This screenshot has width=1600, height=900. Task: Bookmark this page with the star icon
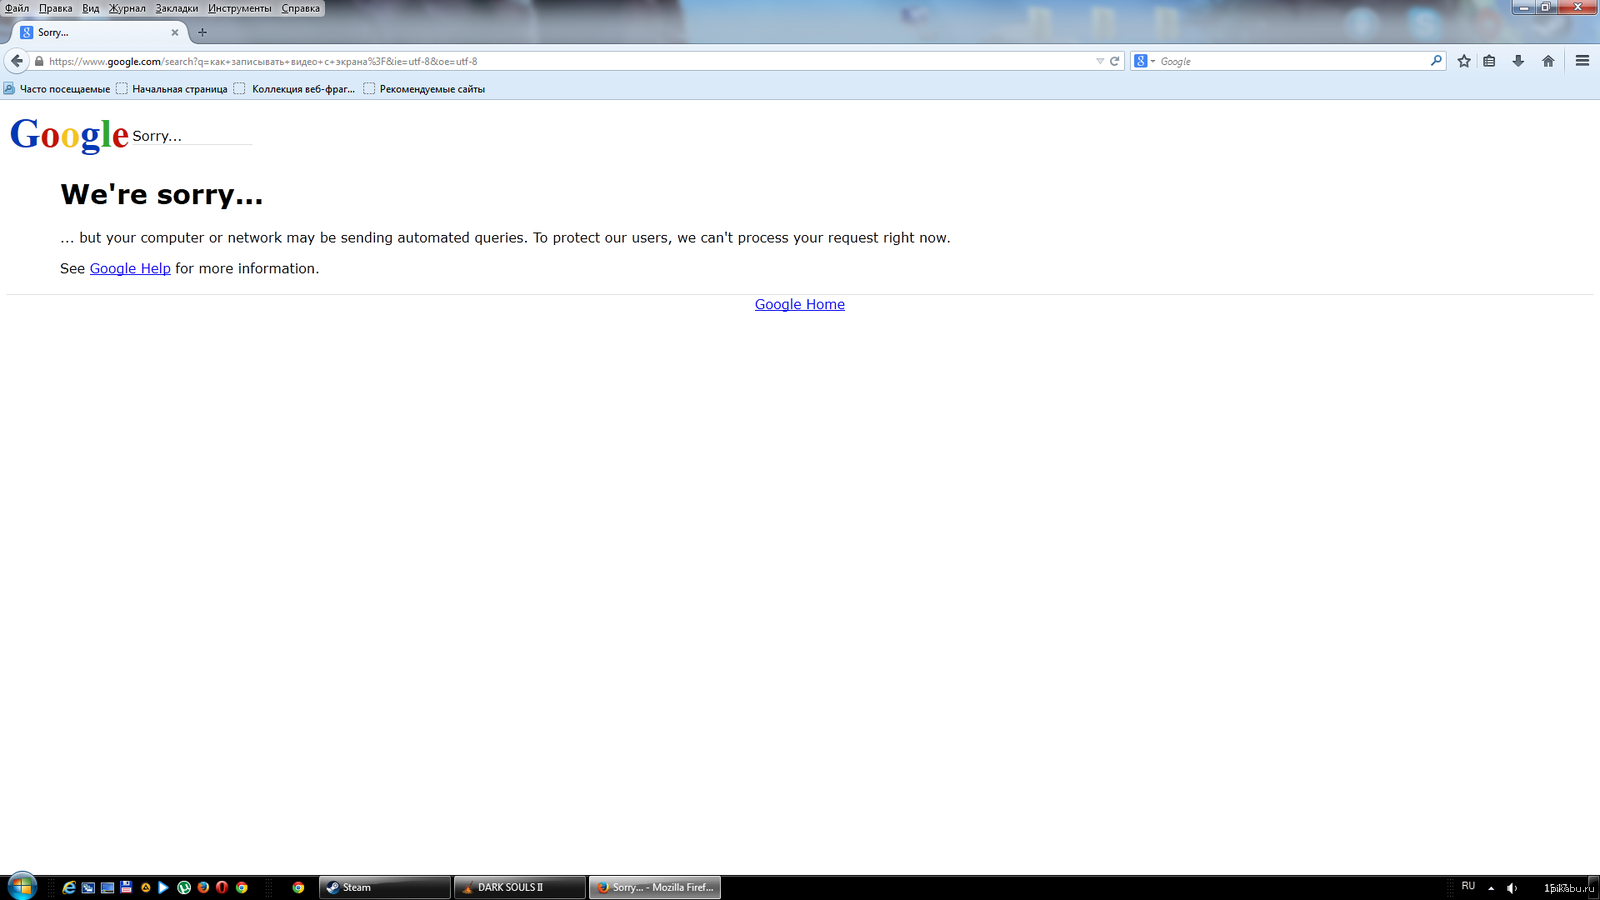(1464, 61)
